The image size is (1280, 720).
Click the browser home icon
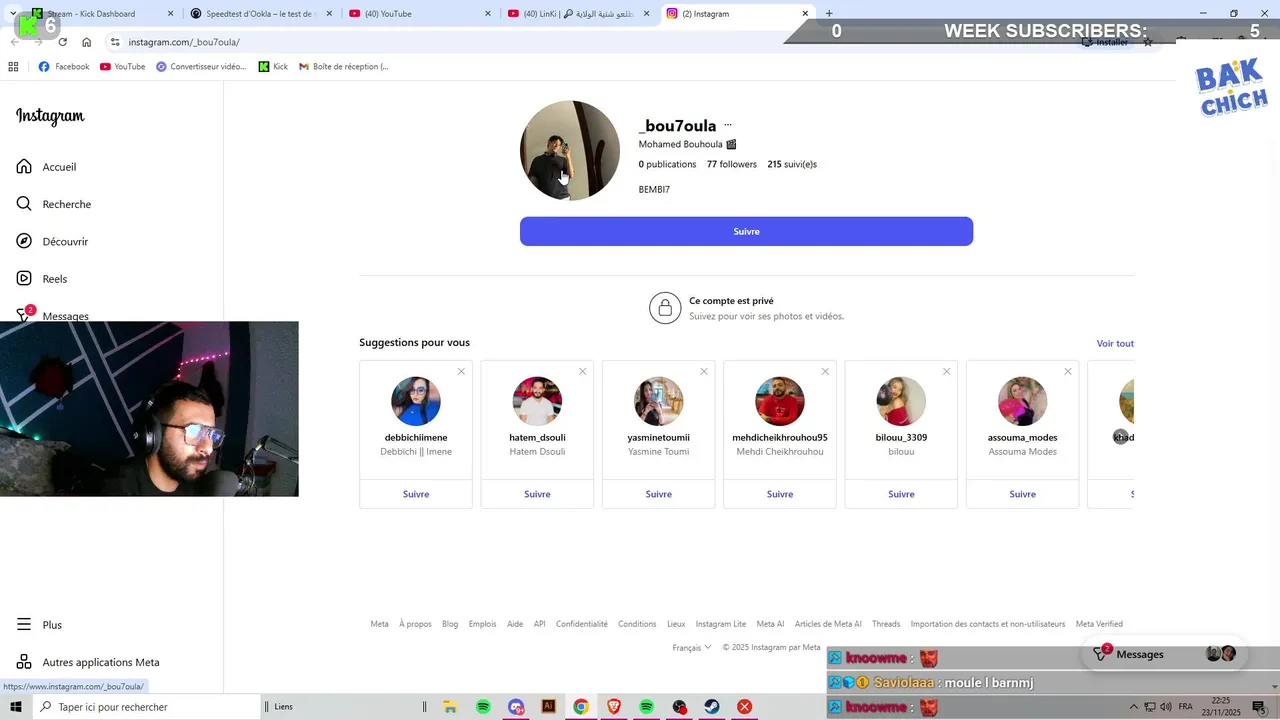pyautogui.click(x=87, y=42)
